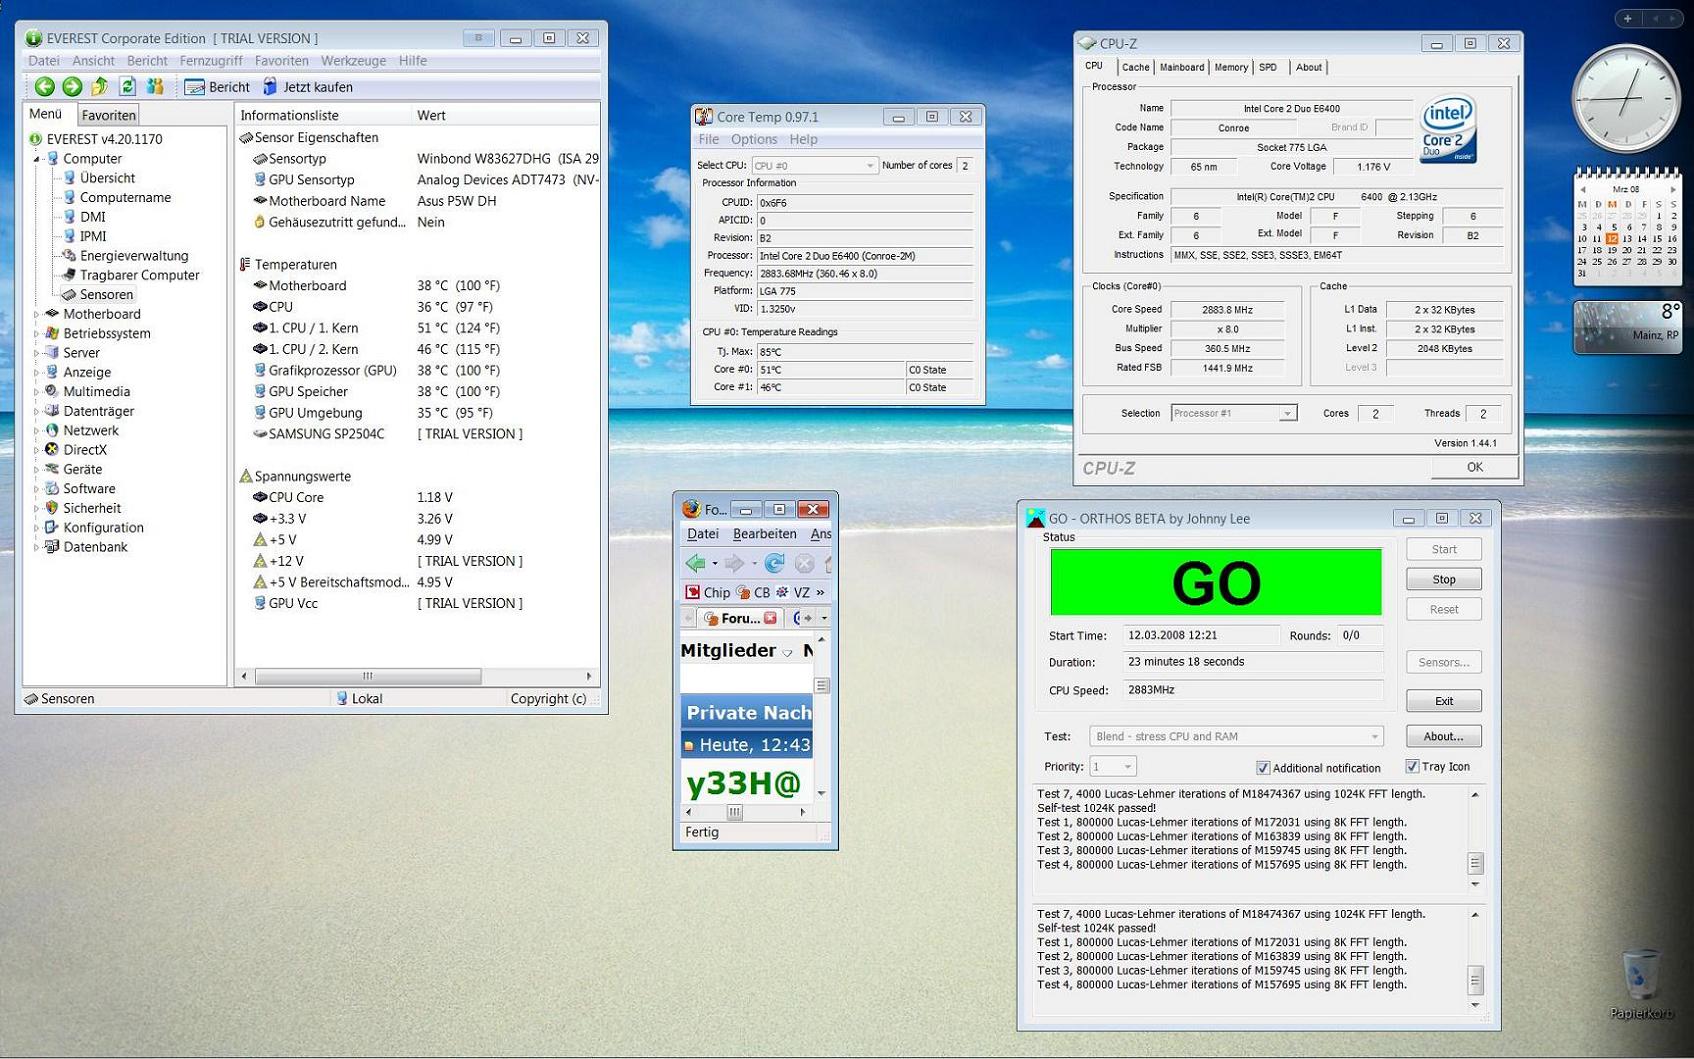Open the VZ bookmark in Firefox
Viewport: 1694px width, 1059px height.
click(x=793, y=592)
